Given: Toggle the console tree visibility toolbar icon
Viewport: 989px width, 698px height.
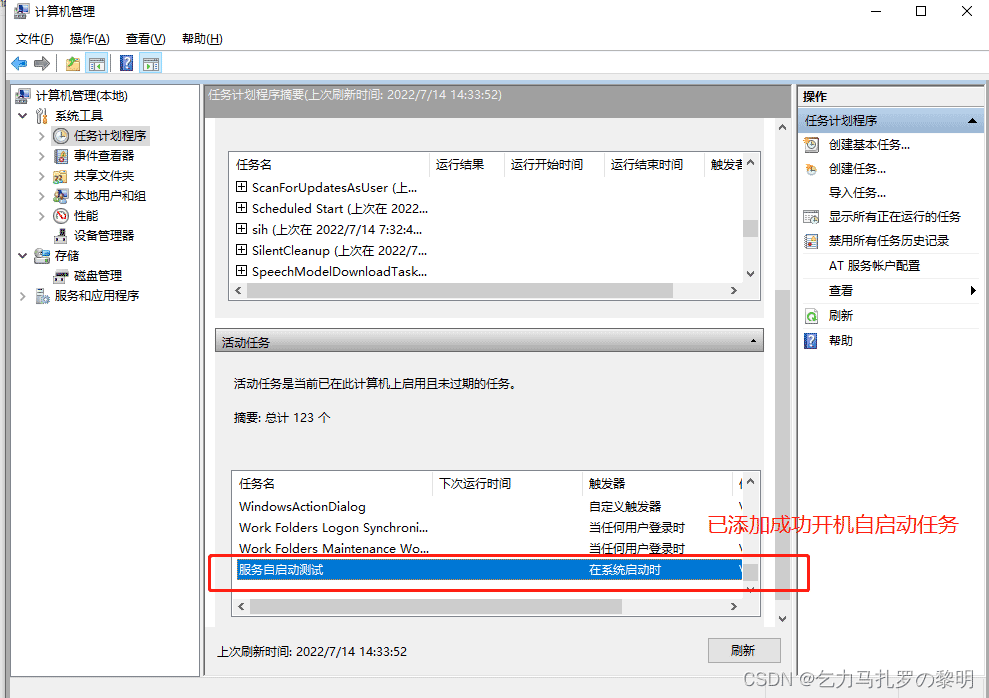Looking at the screenshot, I should tap(97, 63).
